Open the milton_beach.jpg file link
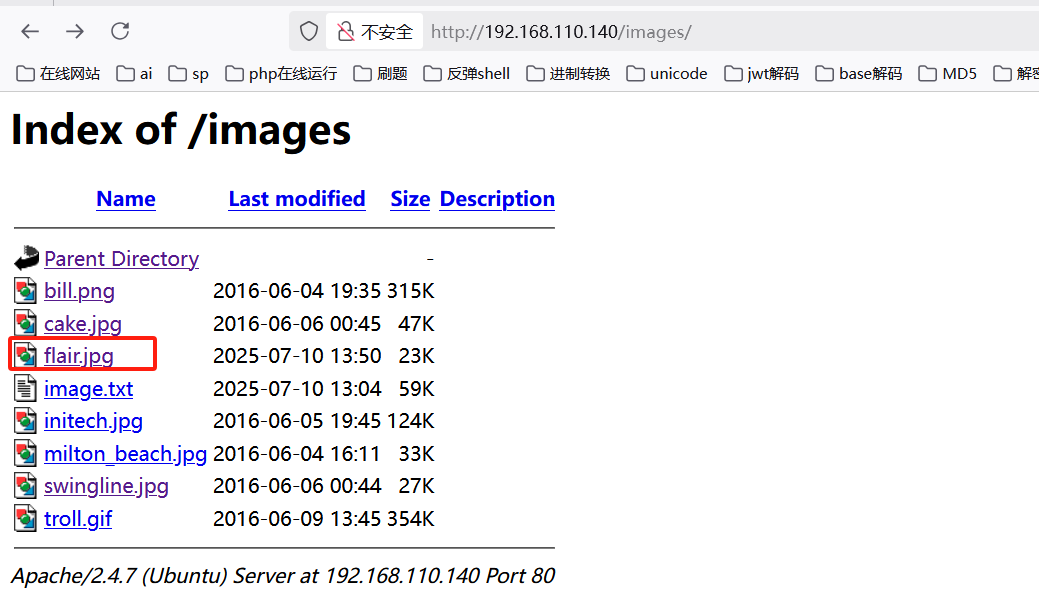The height and width of the screenshot is (602, 1039). [x=125, y=454]
